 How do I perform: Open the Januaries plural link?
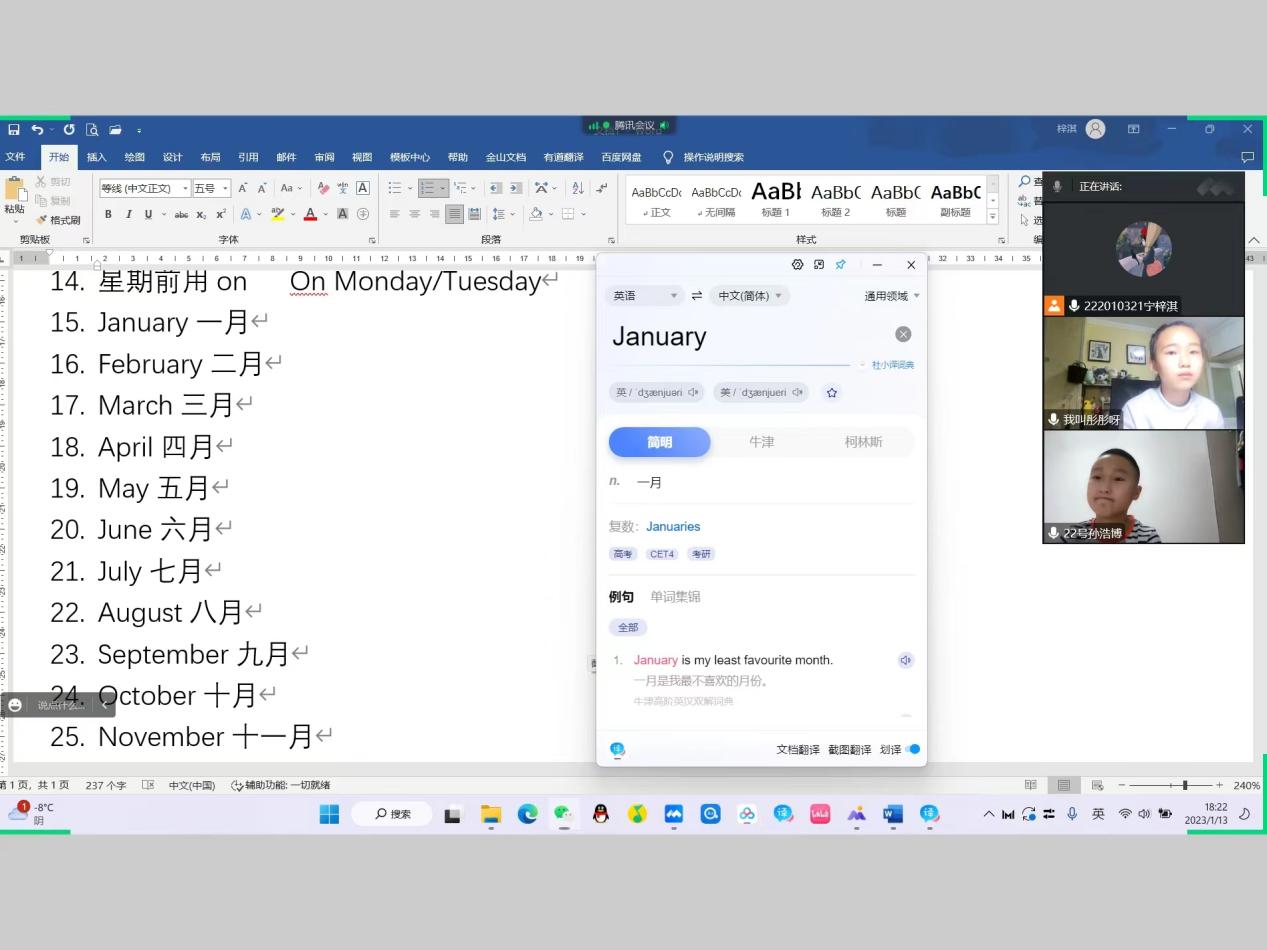[x=673, y=527]
